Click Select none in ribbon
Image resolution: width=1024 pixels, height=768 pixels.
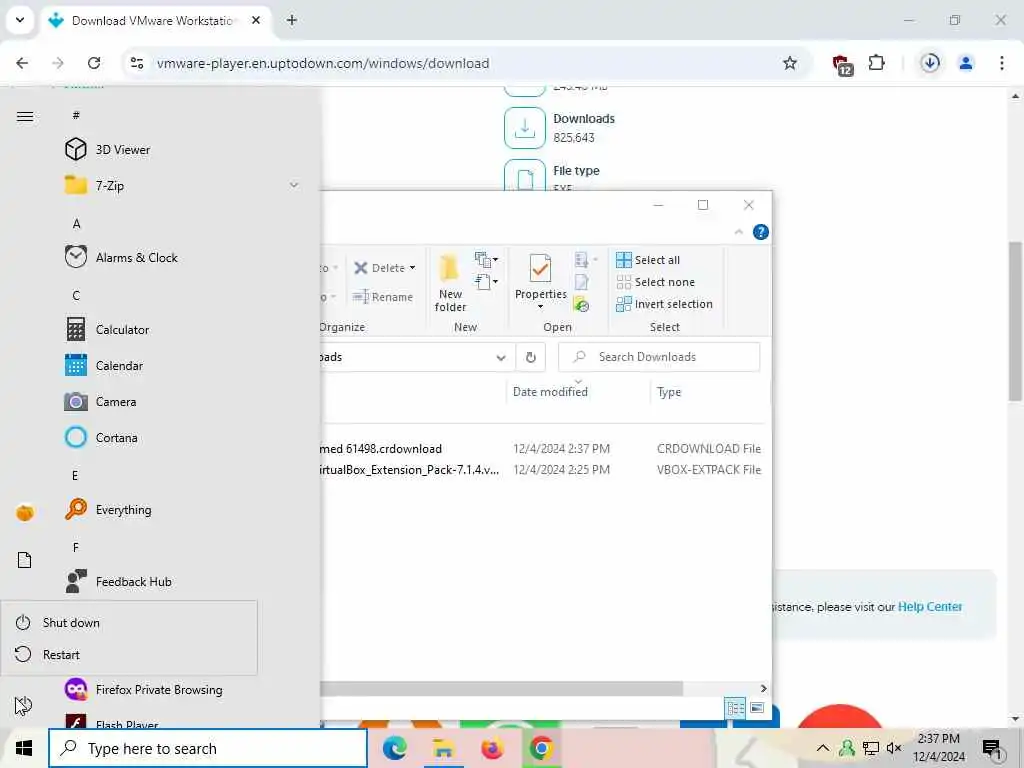coord(656,282)
